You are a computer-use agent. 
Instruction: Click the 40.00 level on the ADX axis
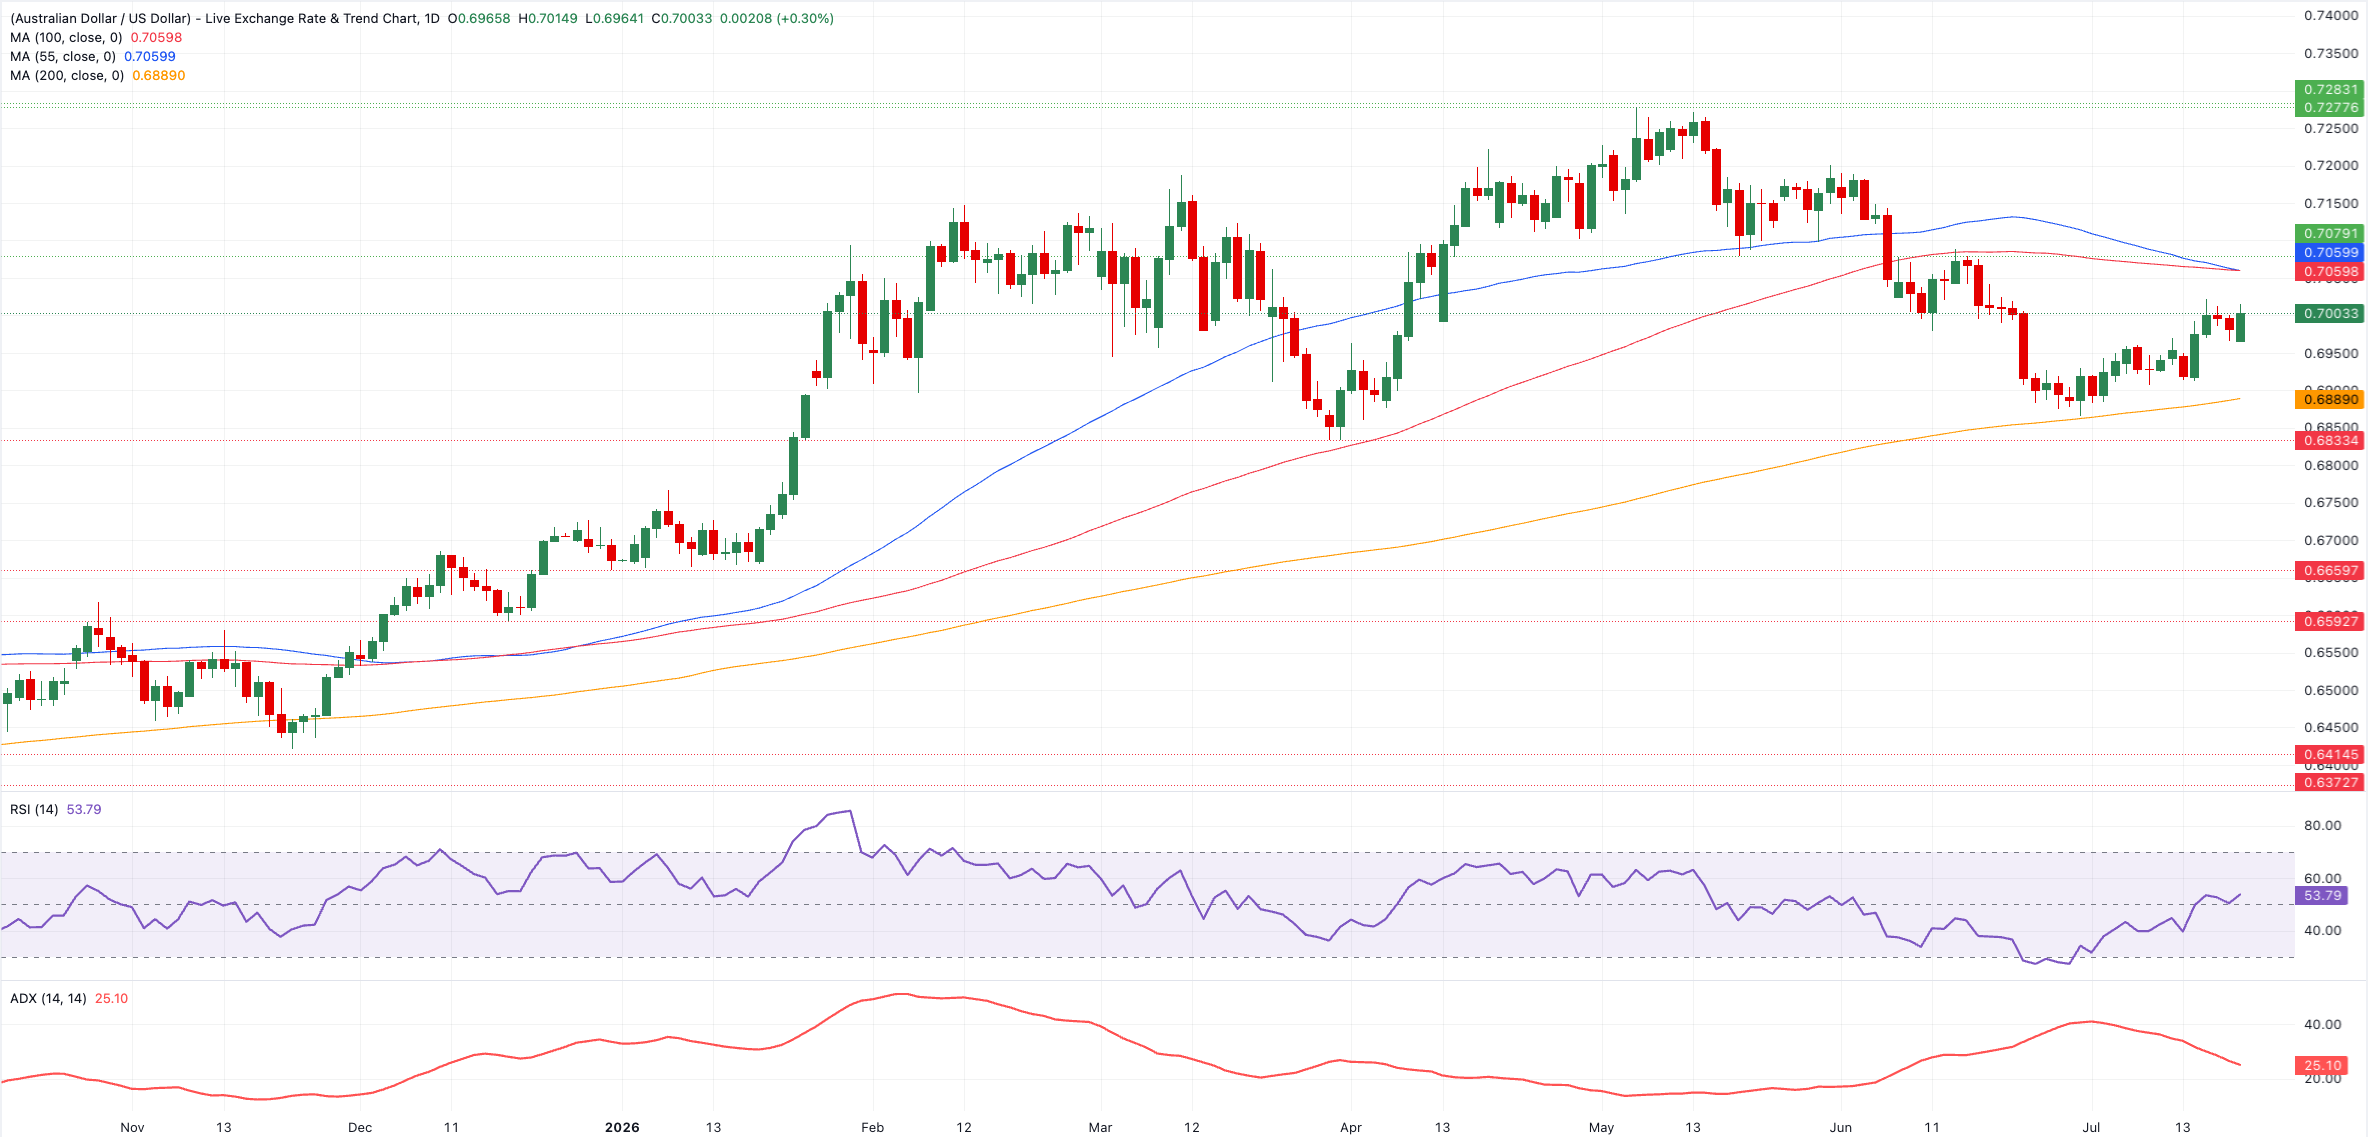[2322, 1024]
